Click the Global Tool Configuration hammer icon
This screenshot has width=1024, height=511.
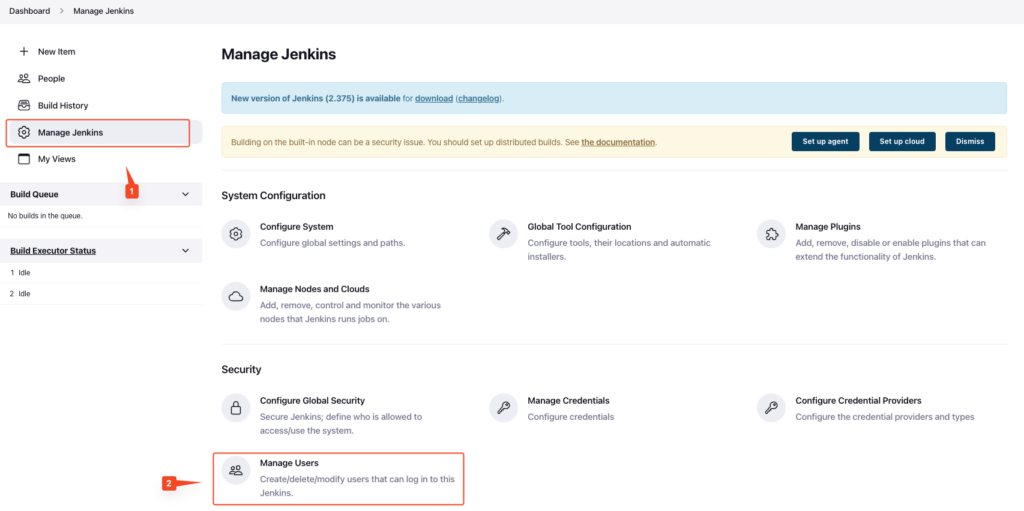(503, 234)
